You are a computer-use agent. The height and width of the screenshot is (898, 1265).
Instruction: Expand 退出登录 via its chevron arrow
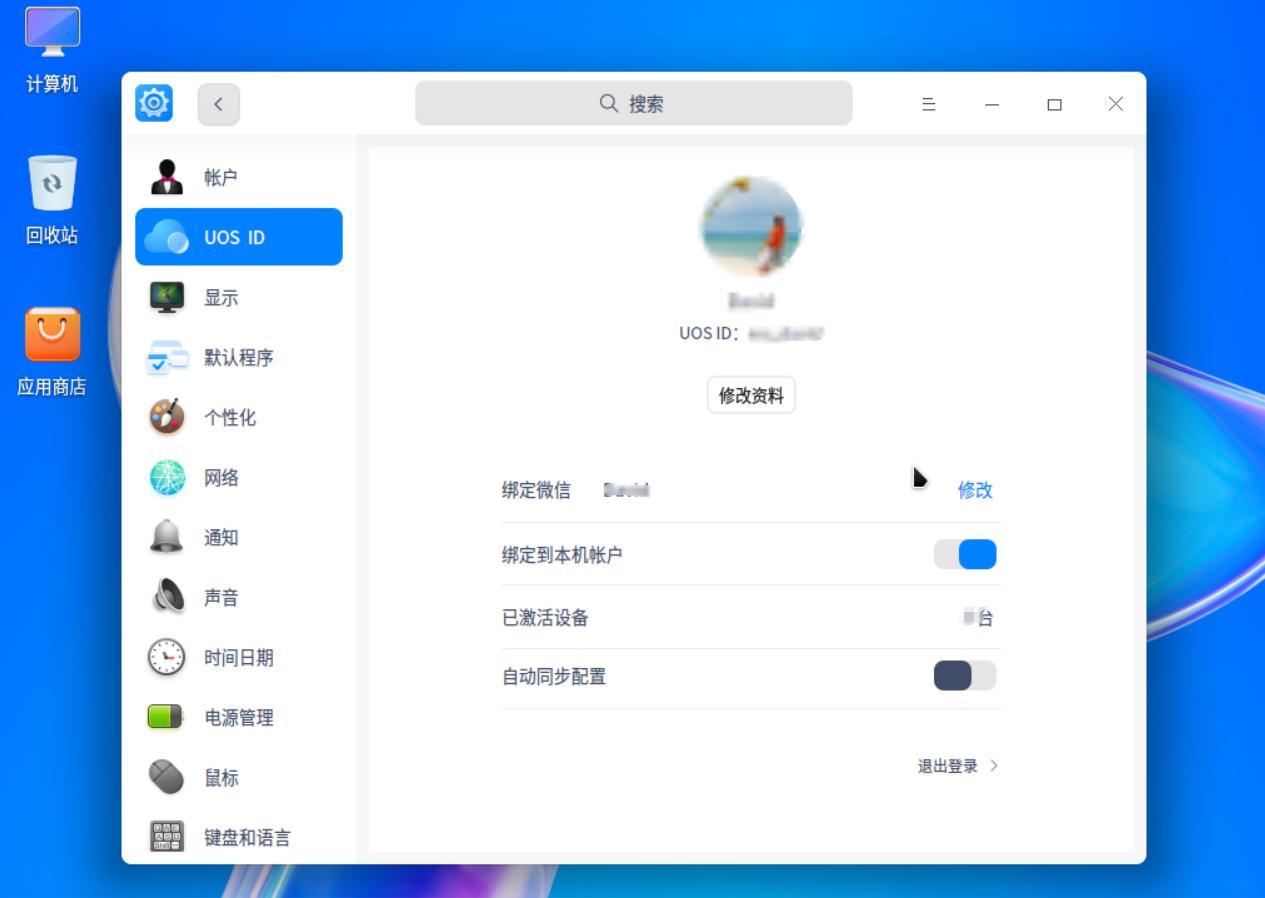tap(994, 766)
